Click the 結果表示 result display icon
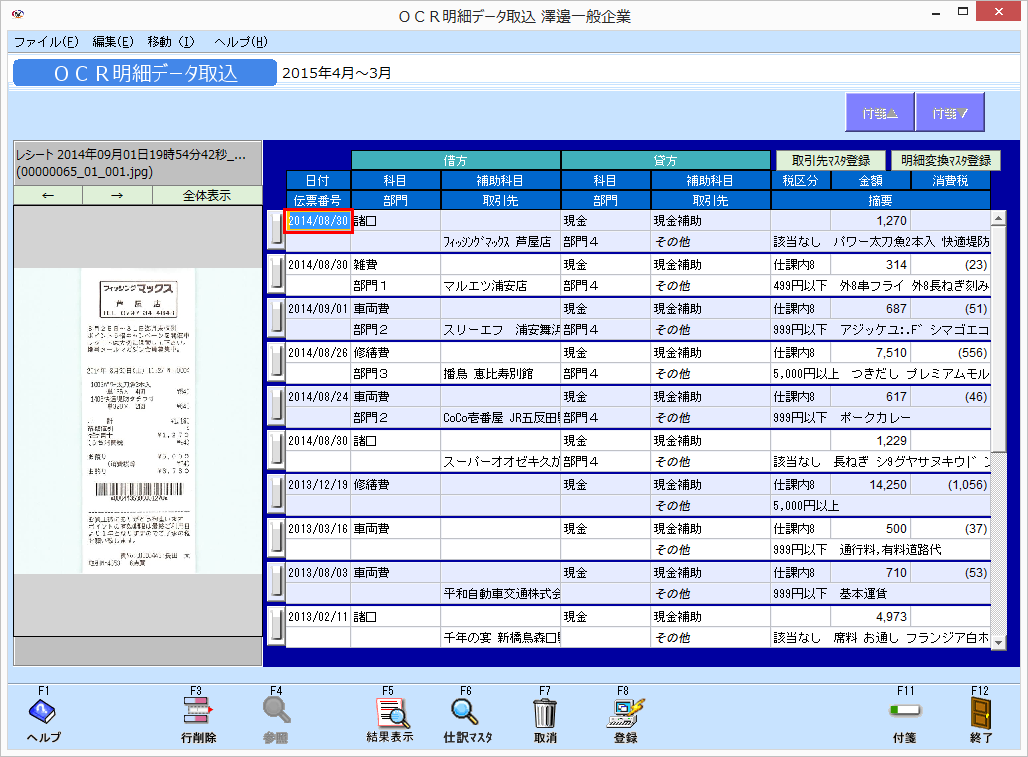Viewport: 1028px width, 757px height. point(386,715)
